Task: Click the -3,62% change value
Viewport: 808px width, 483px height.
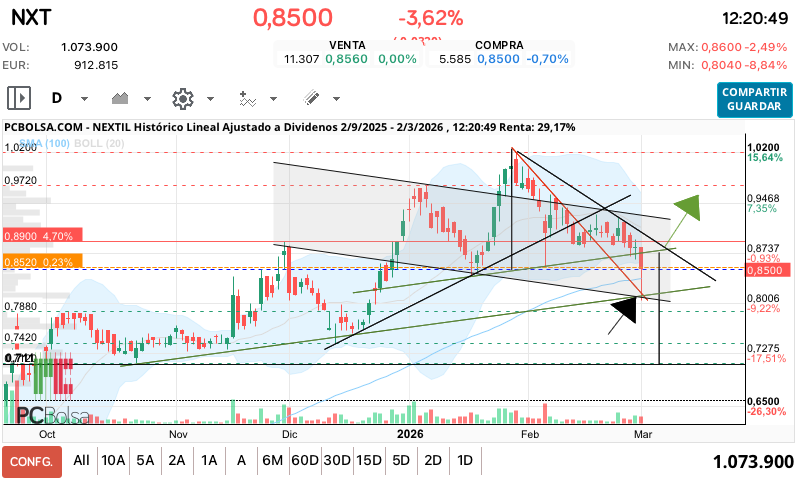Action: (x=431, y=19)
